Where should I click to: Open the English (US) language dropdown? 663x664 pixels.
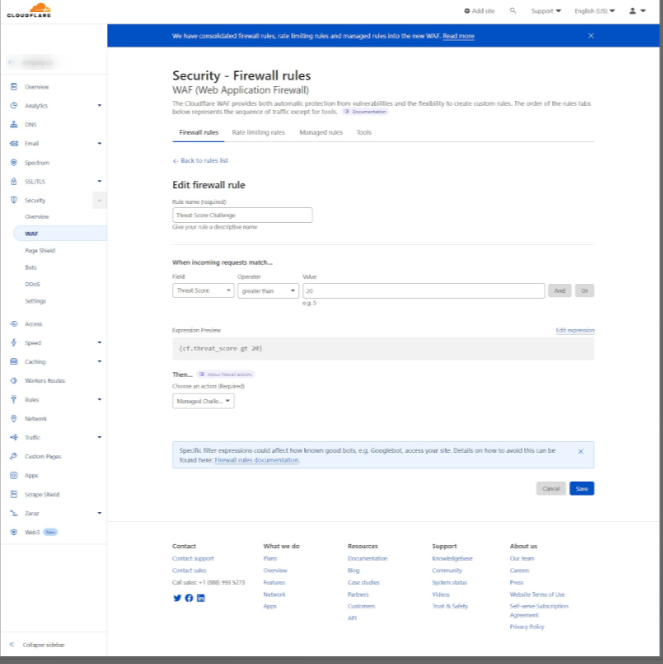[x=594, y=11]
